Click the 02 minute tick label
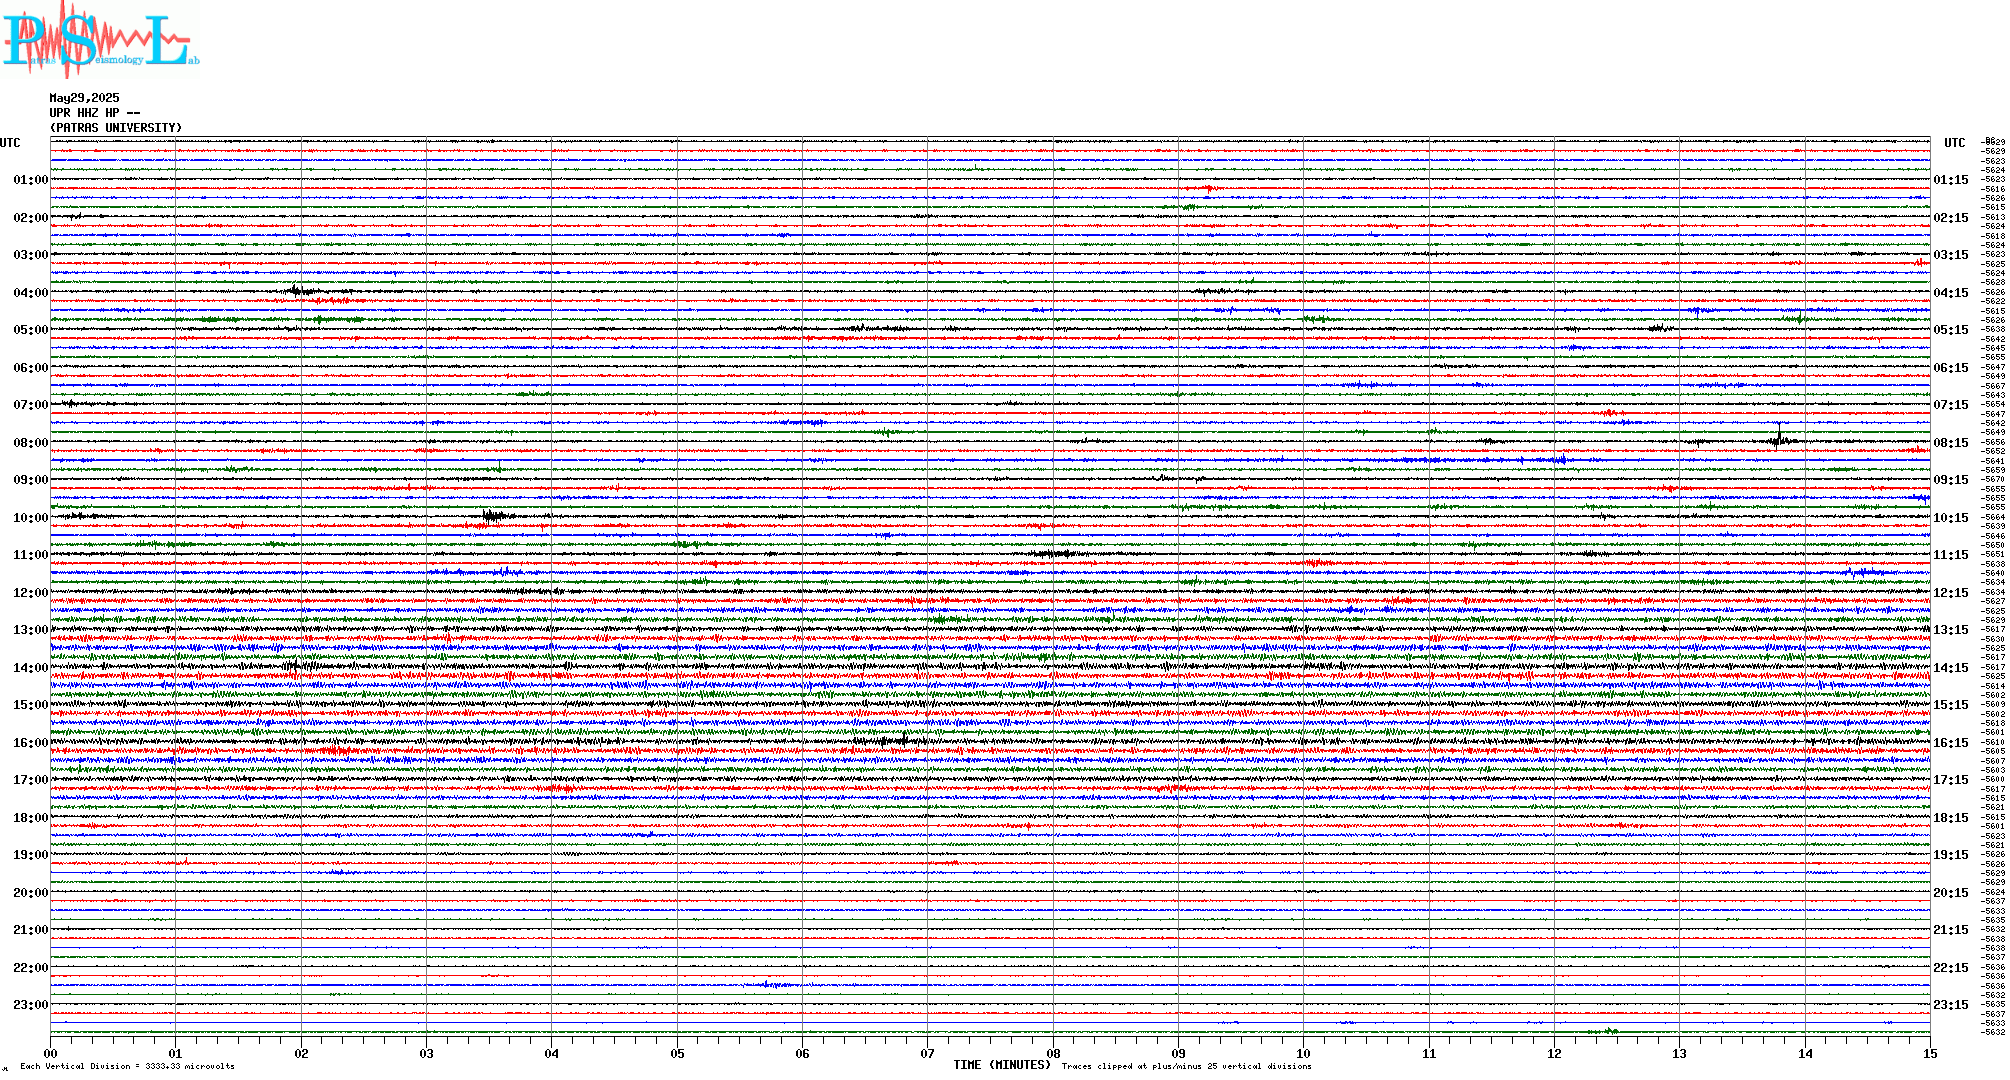The width and height of the screenshot is (2010, 1080). pos(301,1053)
